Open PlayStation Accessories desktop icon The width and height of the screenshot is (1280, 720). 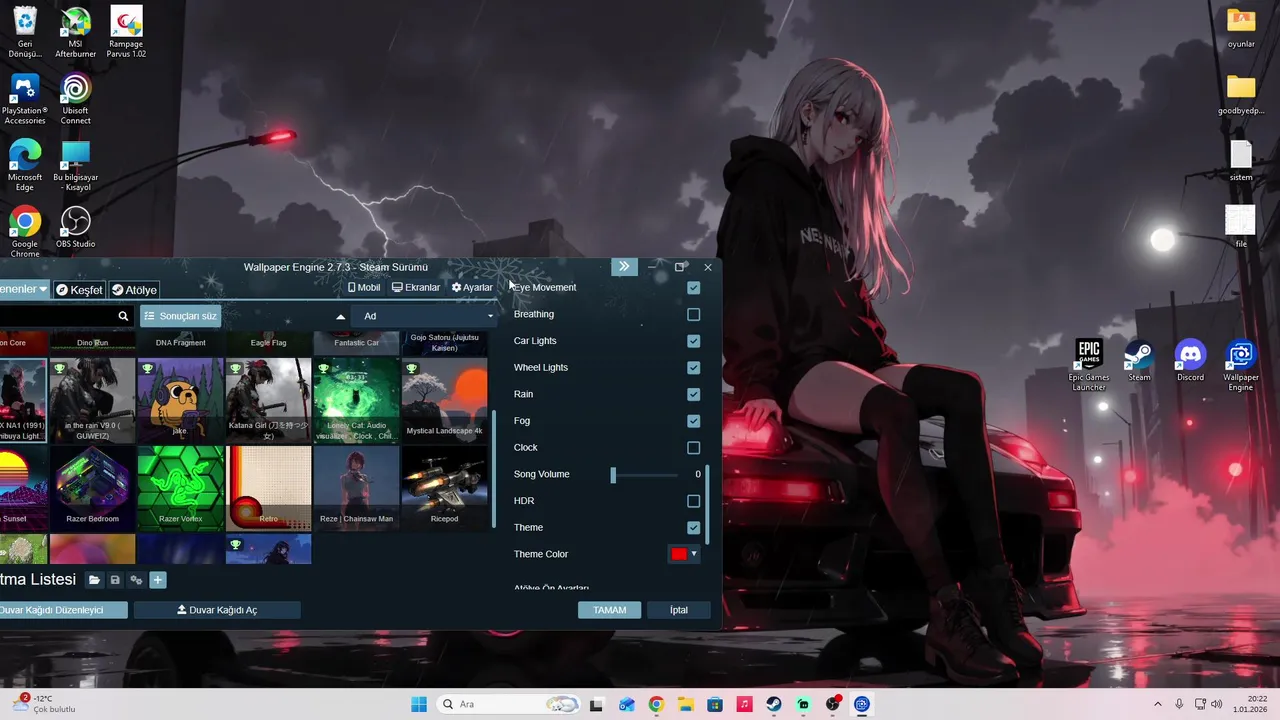[x=25, y=99]
